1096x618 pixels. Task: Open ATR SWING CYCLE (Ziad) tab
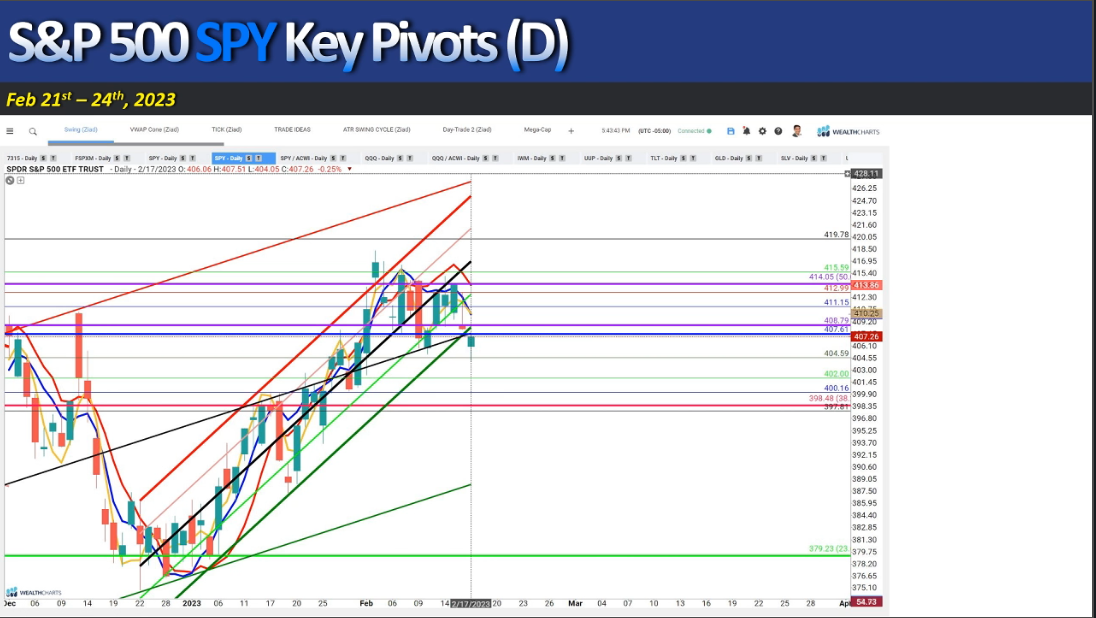point(377,130)
